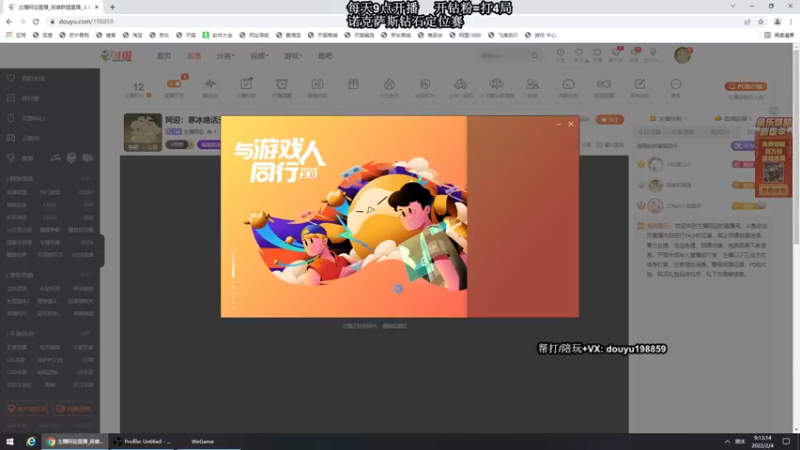Open DOTA2 category in sidebar
This screenshot has width=800, height=450.
point(85,192)
